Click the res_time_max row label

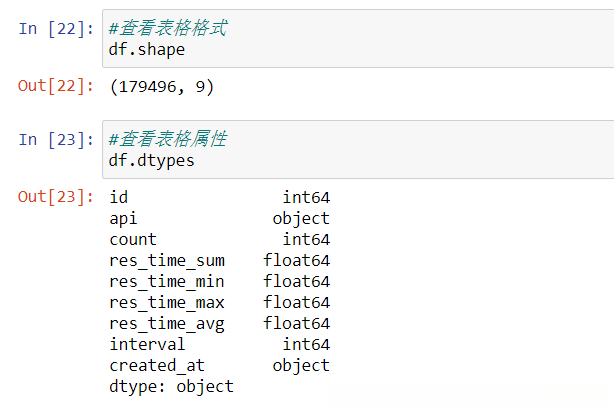167,302
